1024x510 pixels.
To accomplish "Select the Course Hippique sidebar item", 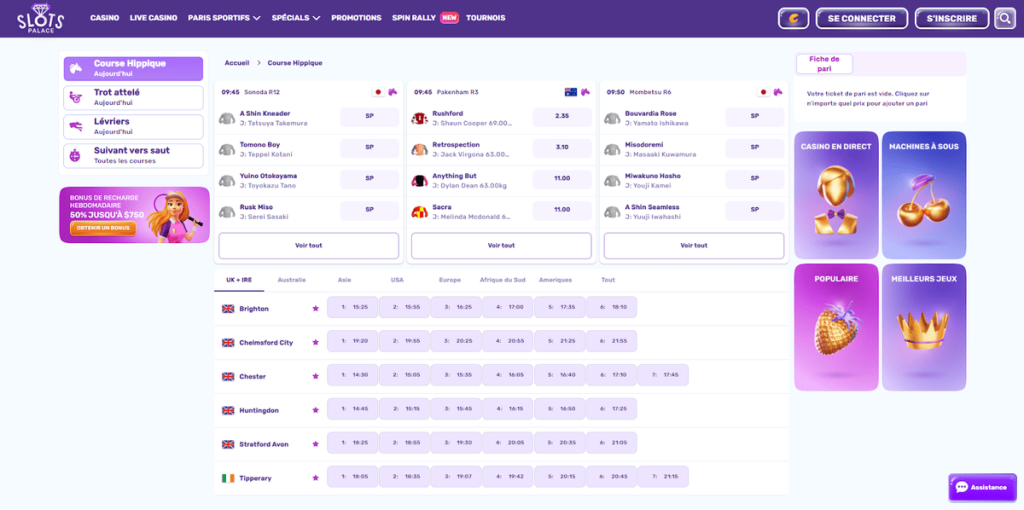I will click(133, 69).
